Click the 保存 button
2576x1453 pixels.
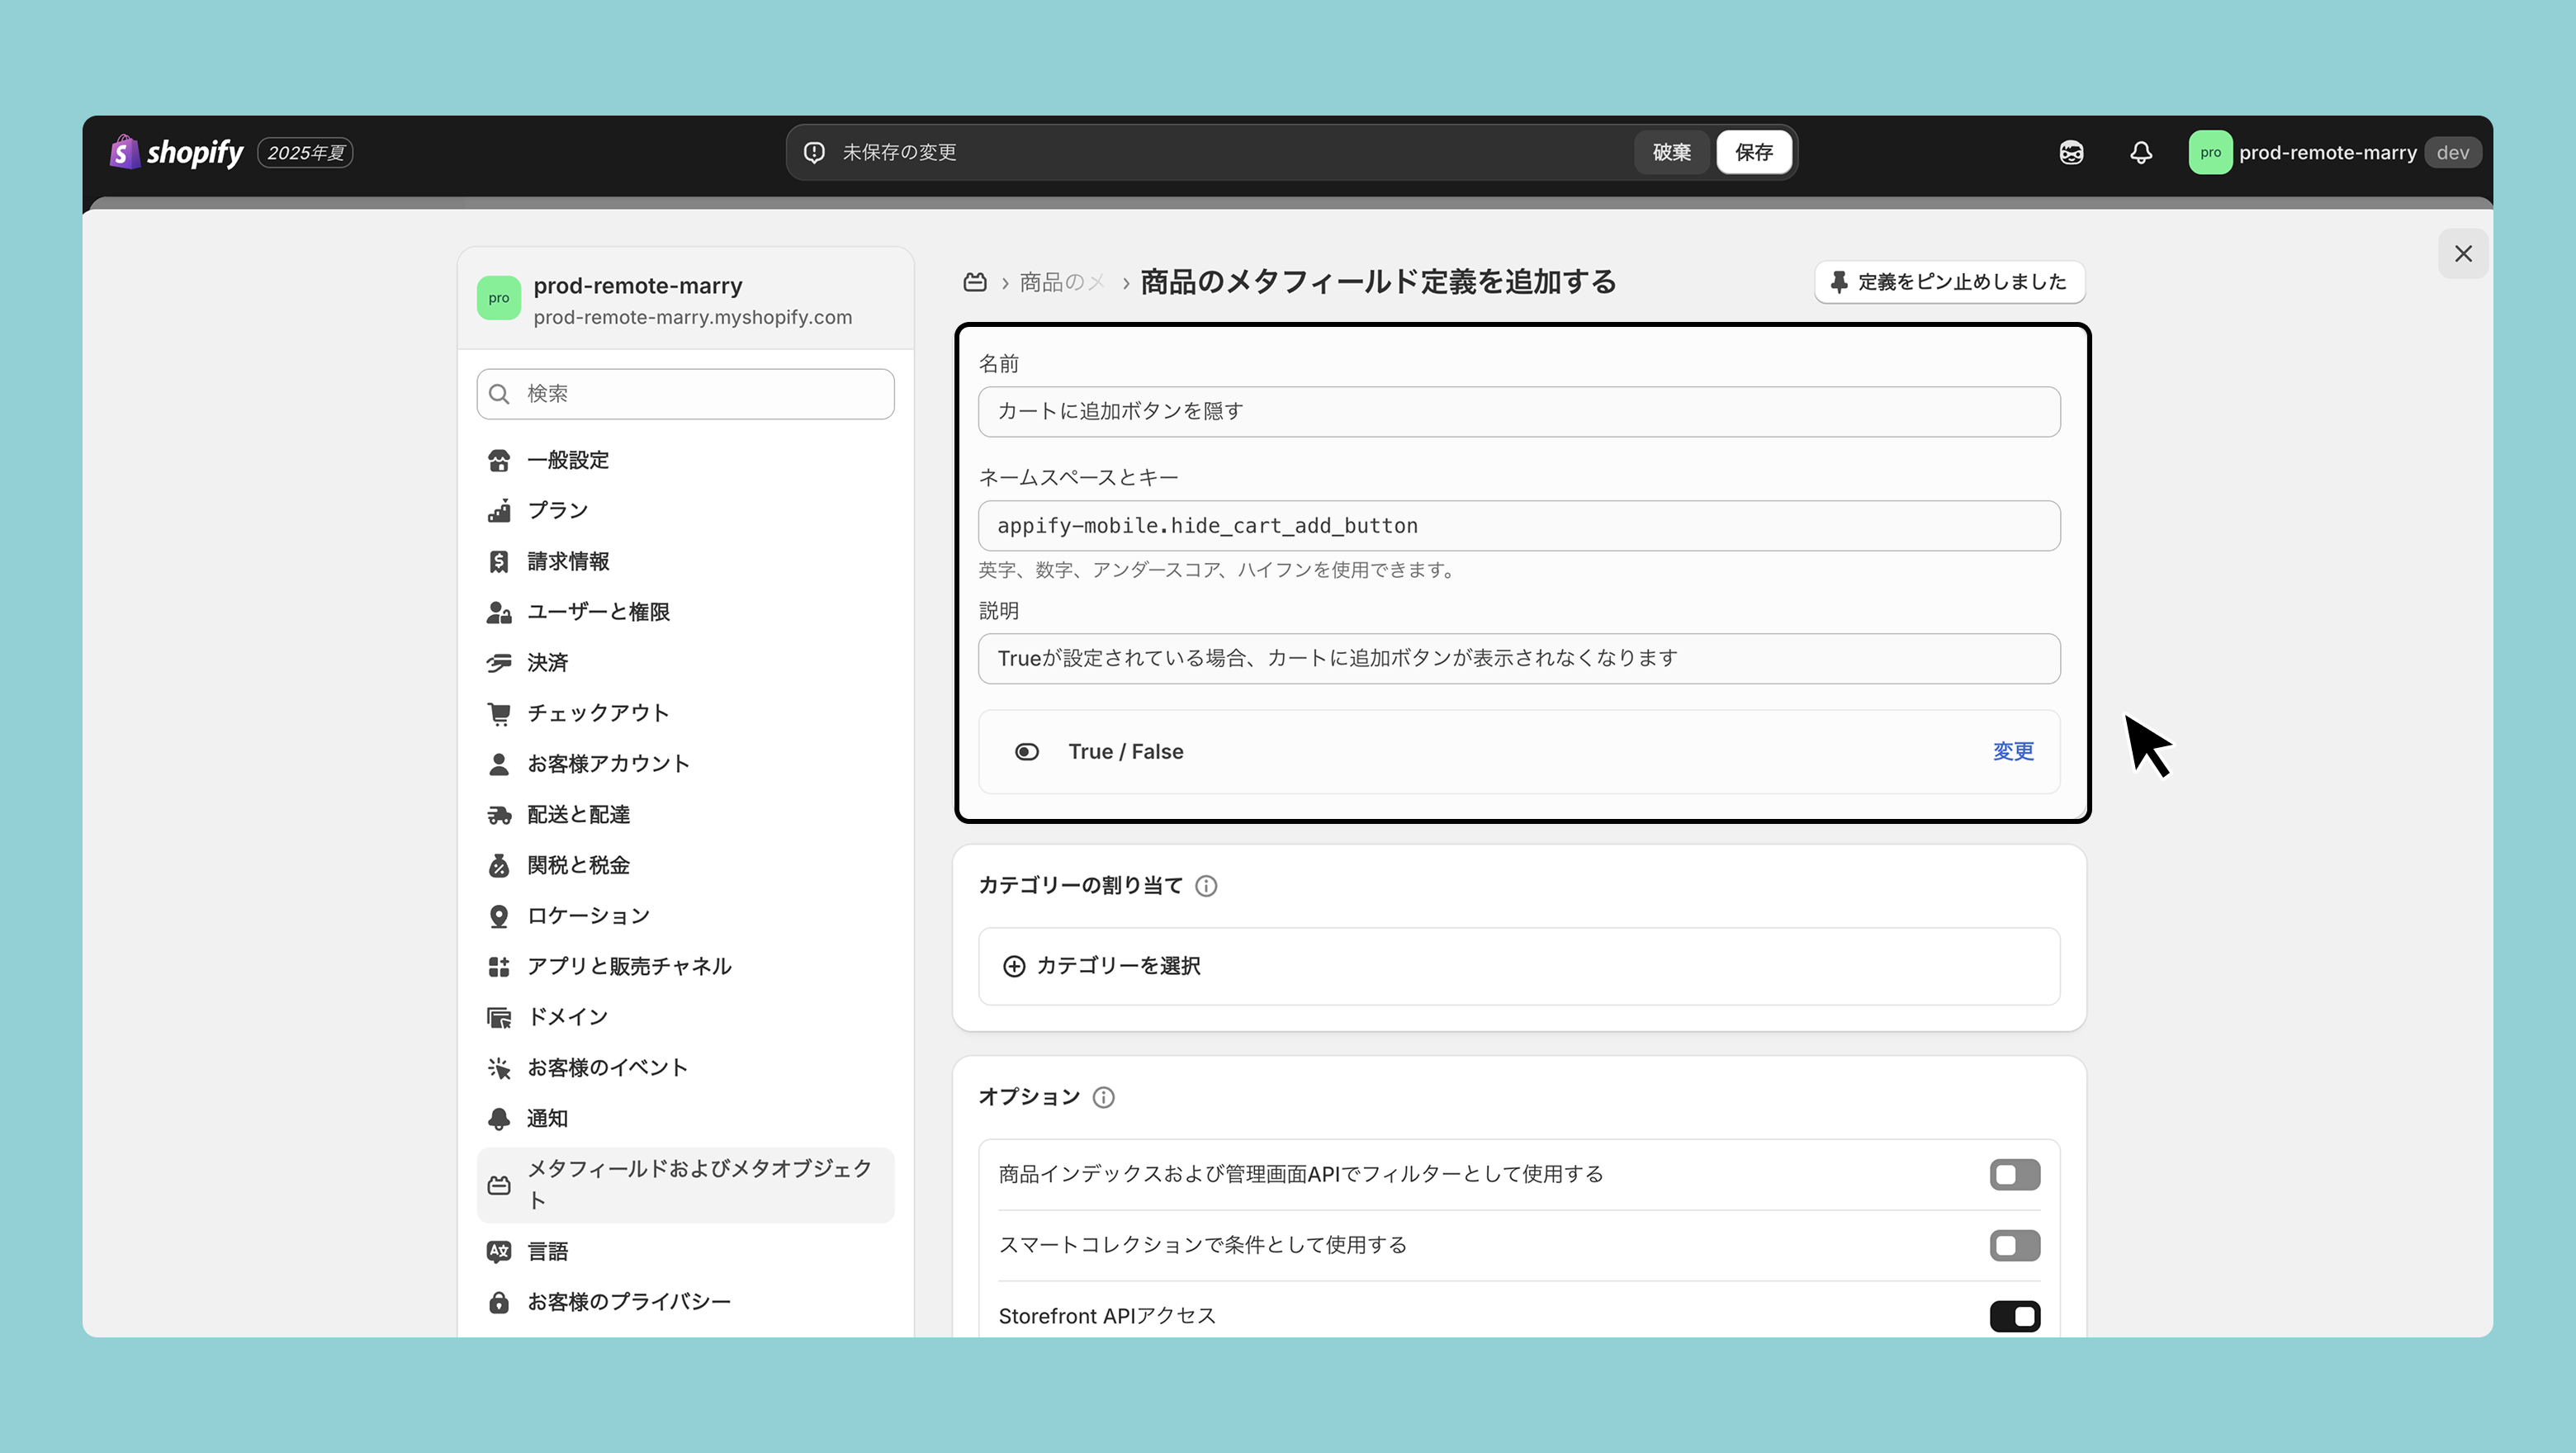click(x=1753, y=152)
